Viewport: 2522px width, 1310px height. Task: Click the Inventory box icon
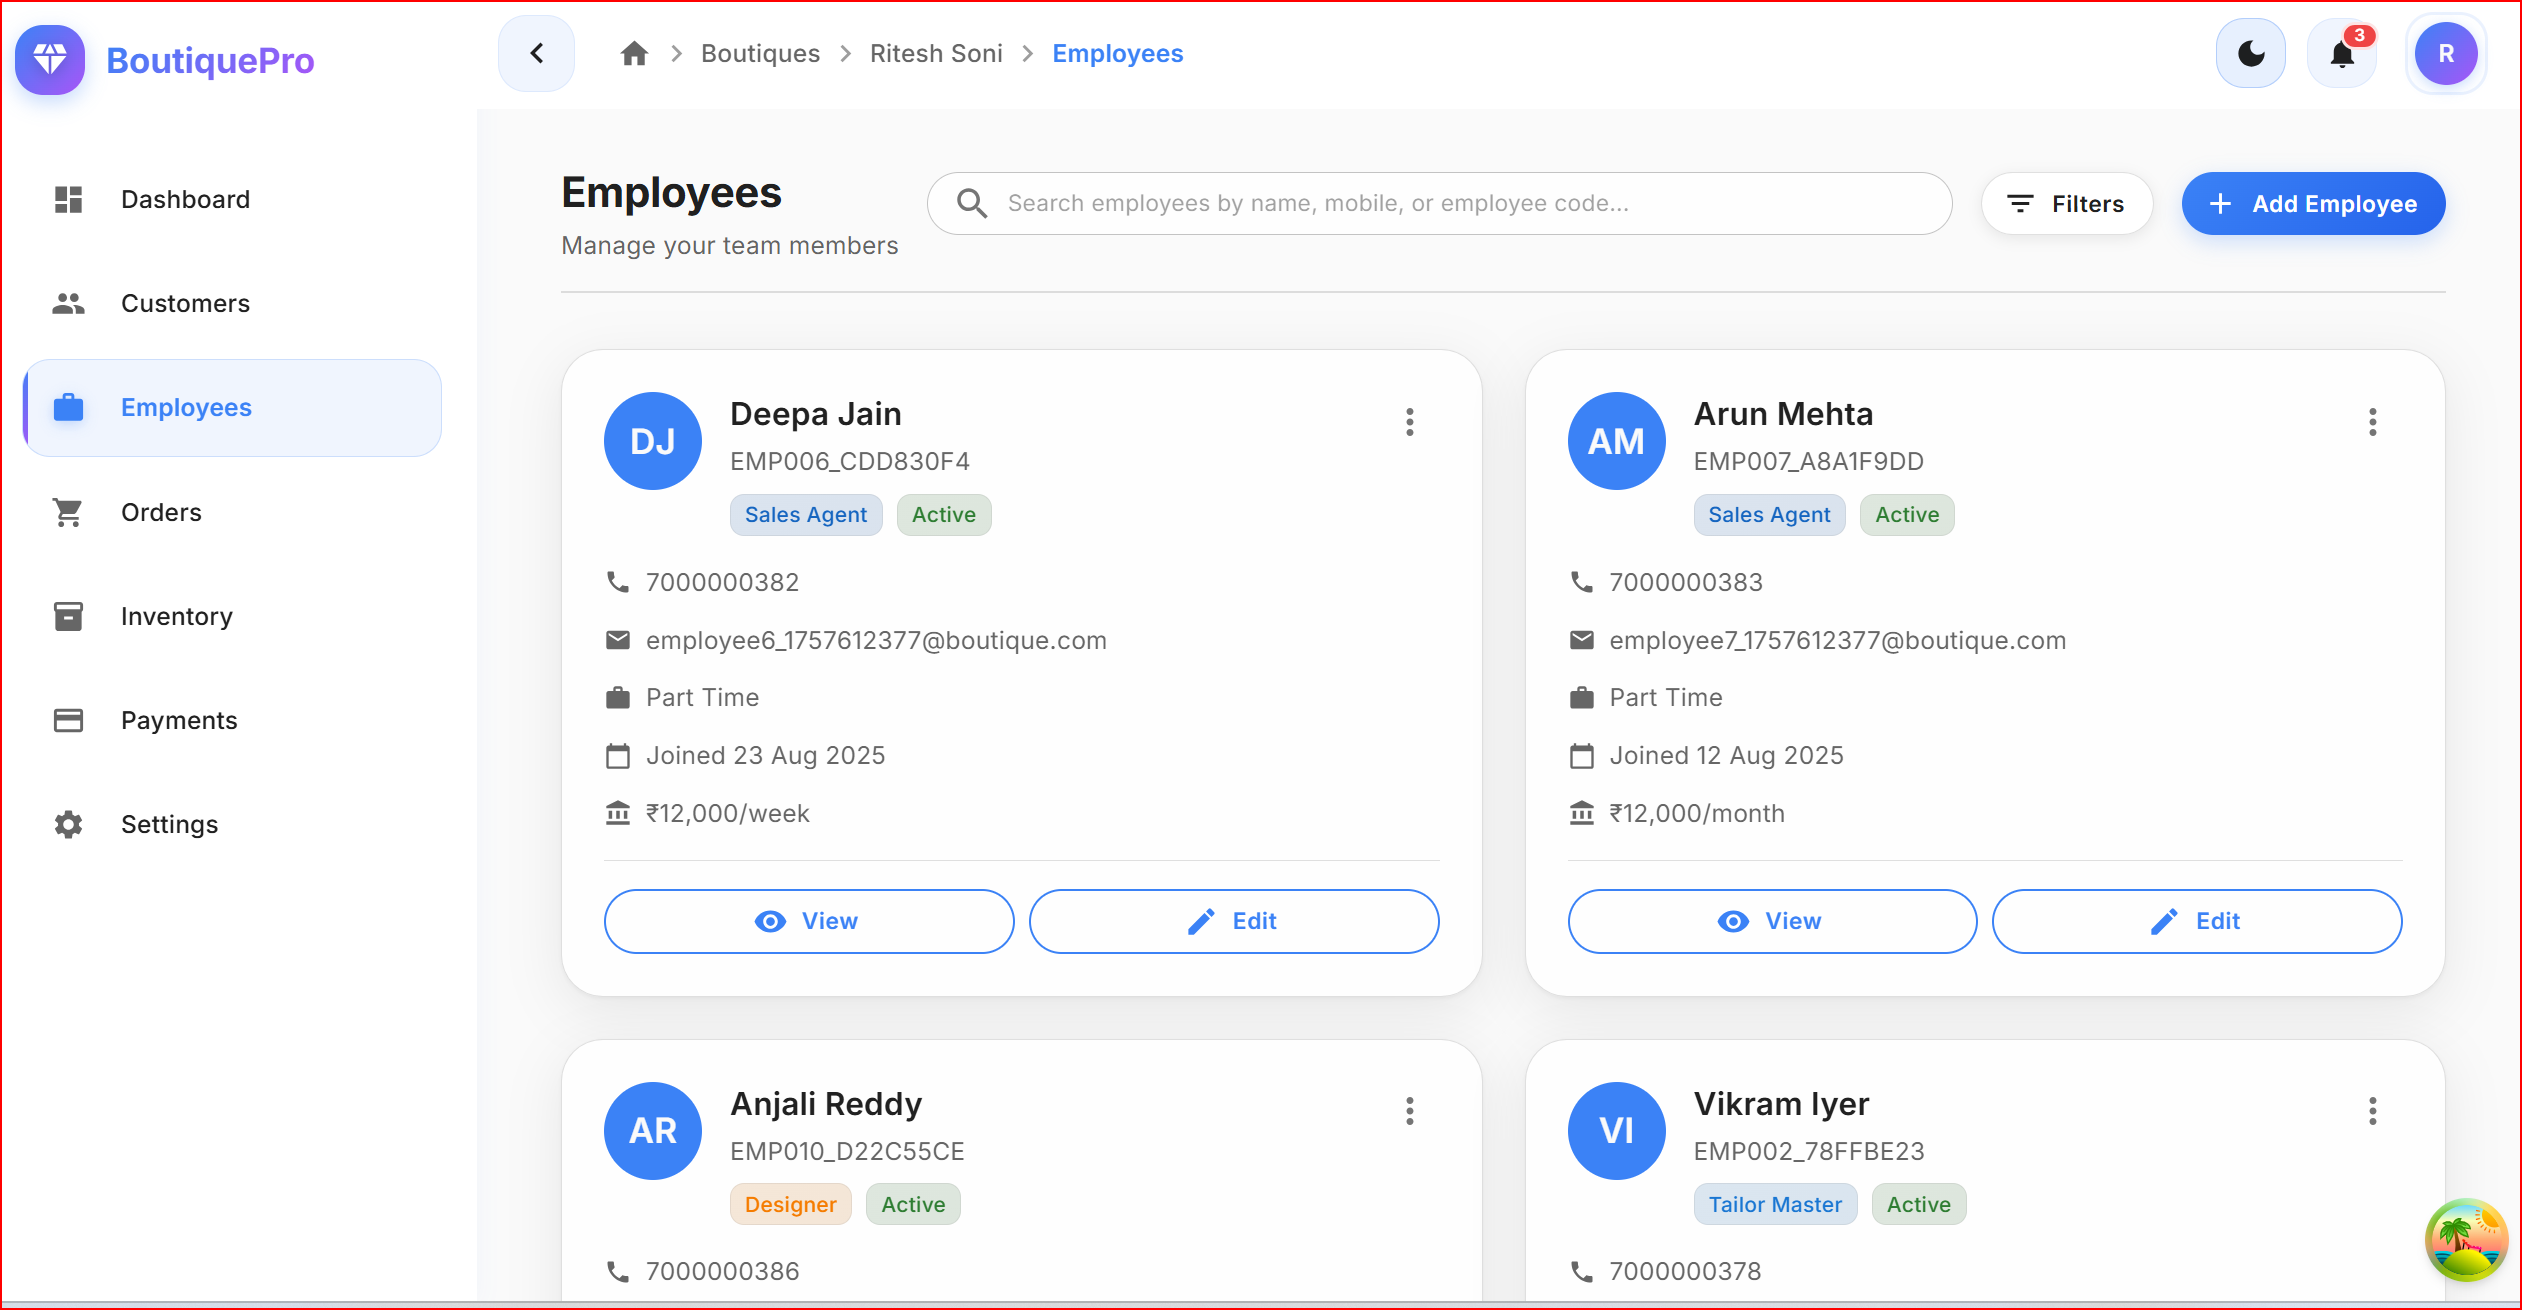pos(67,616)
